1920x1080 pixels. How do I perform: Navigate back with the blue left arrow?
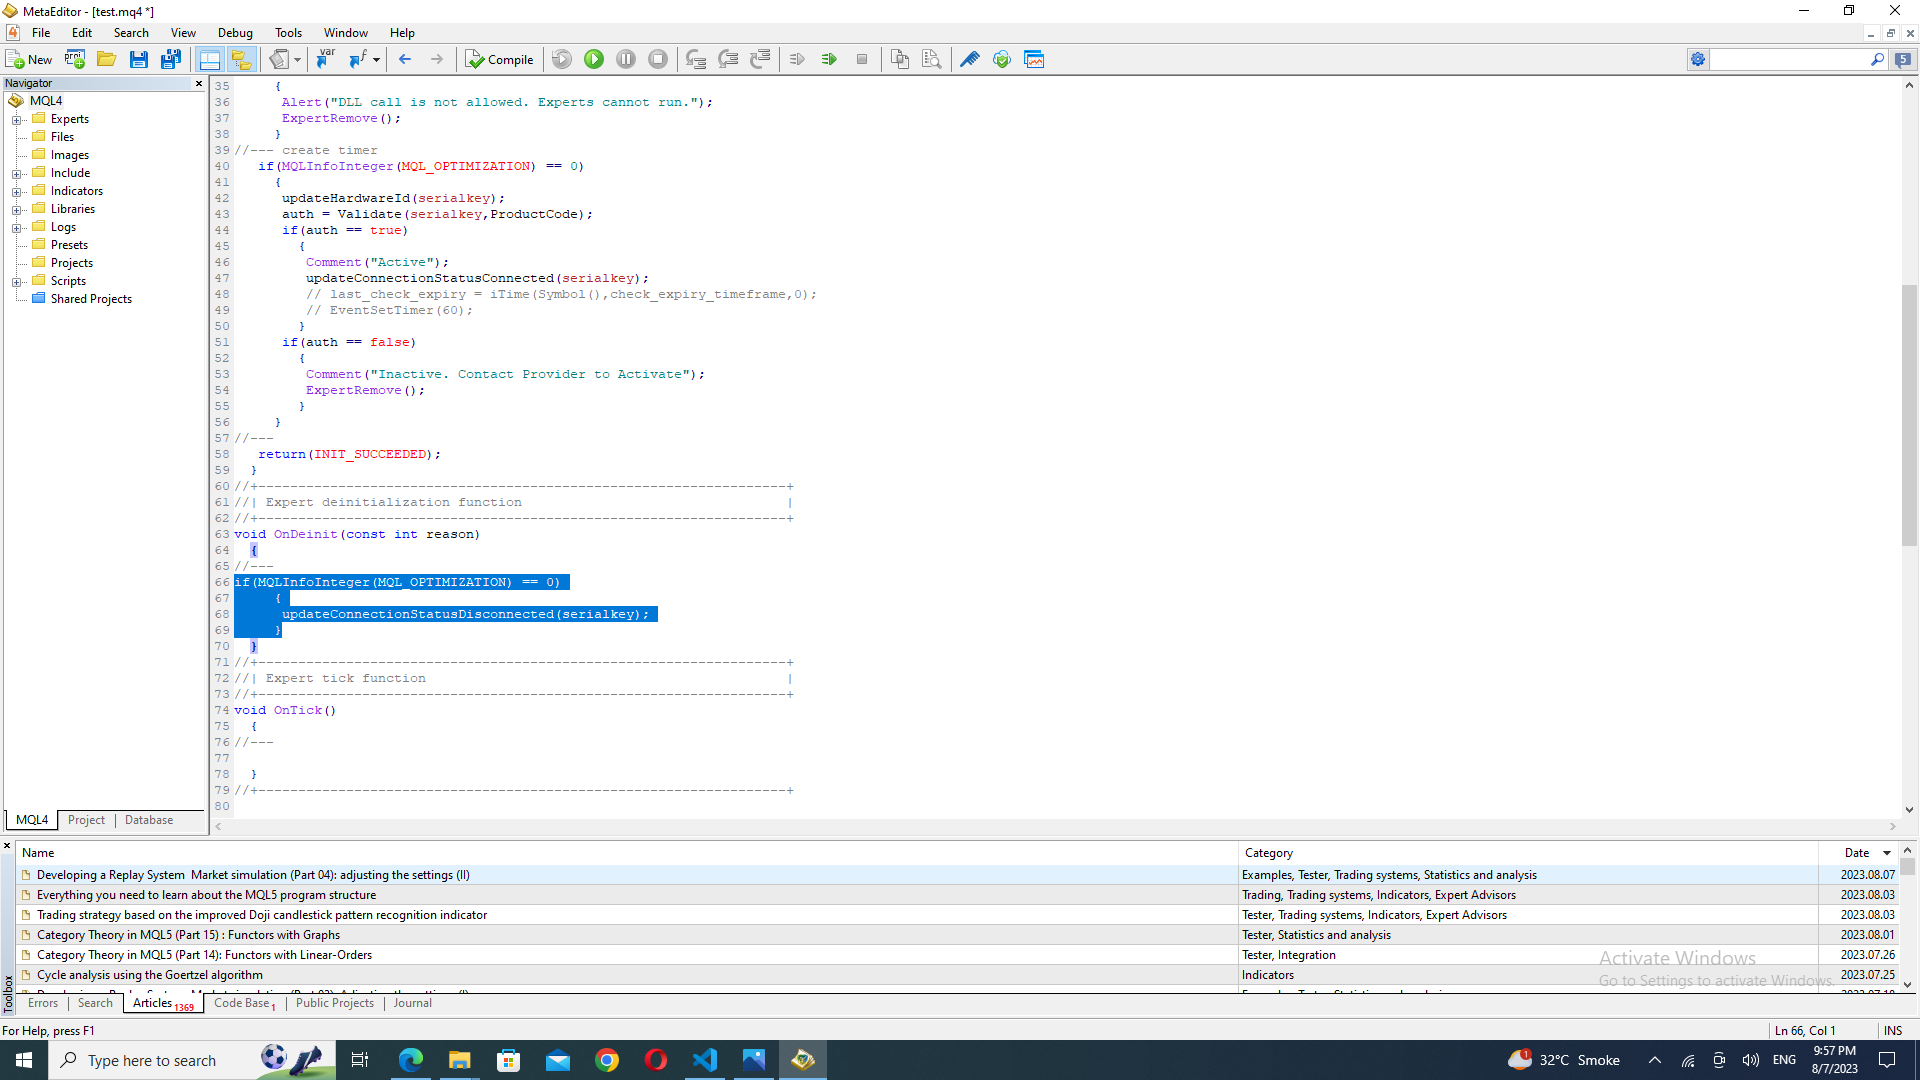tap(405, 60)
